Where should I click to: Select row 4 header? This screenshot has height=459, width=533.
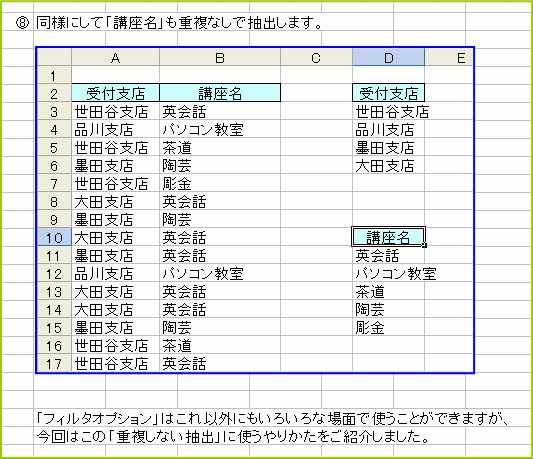point(54,129)
